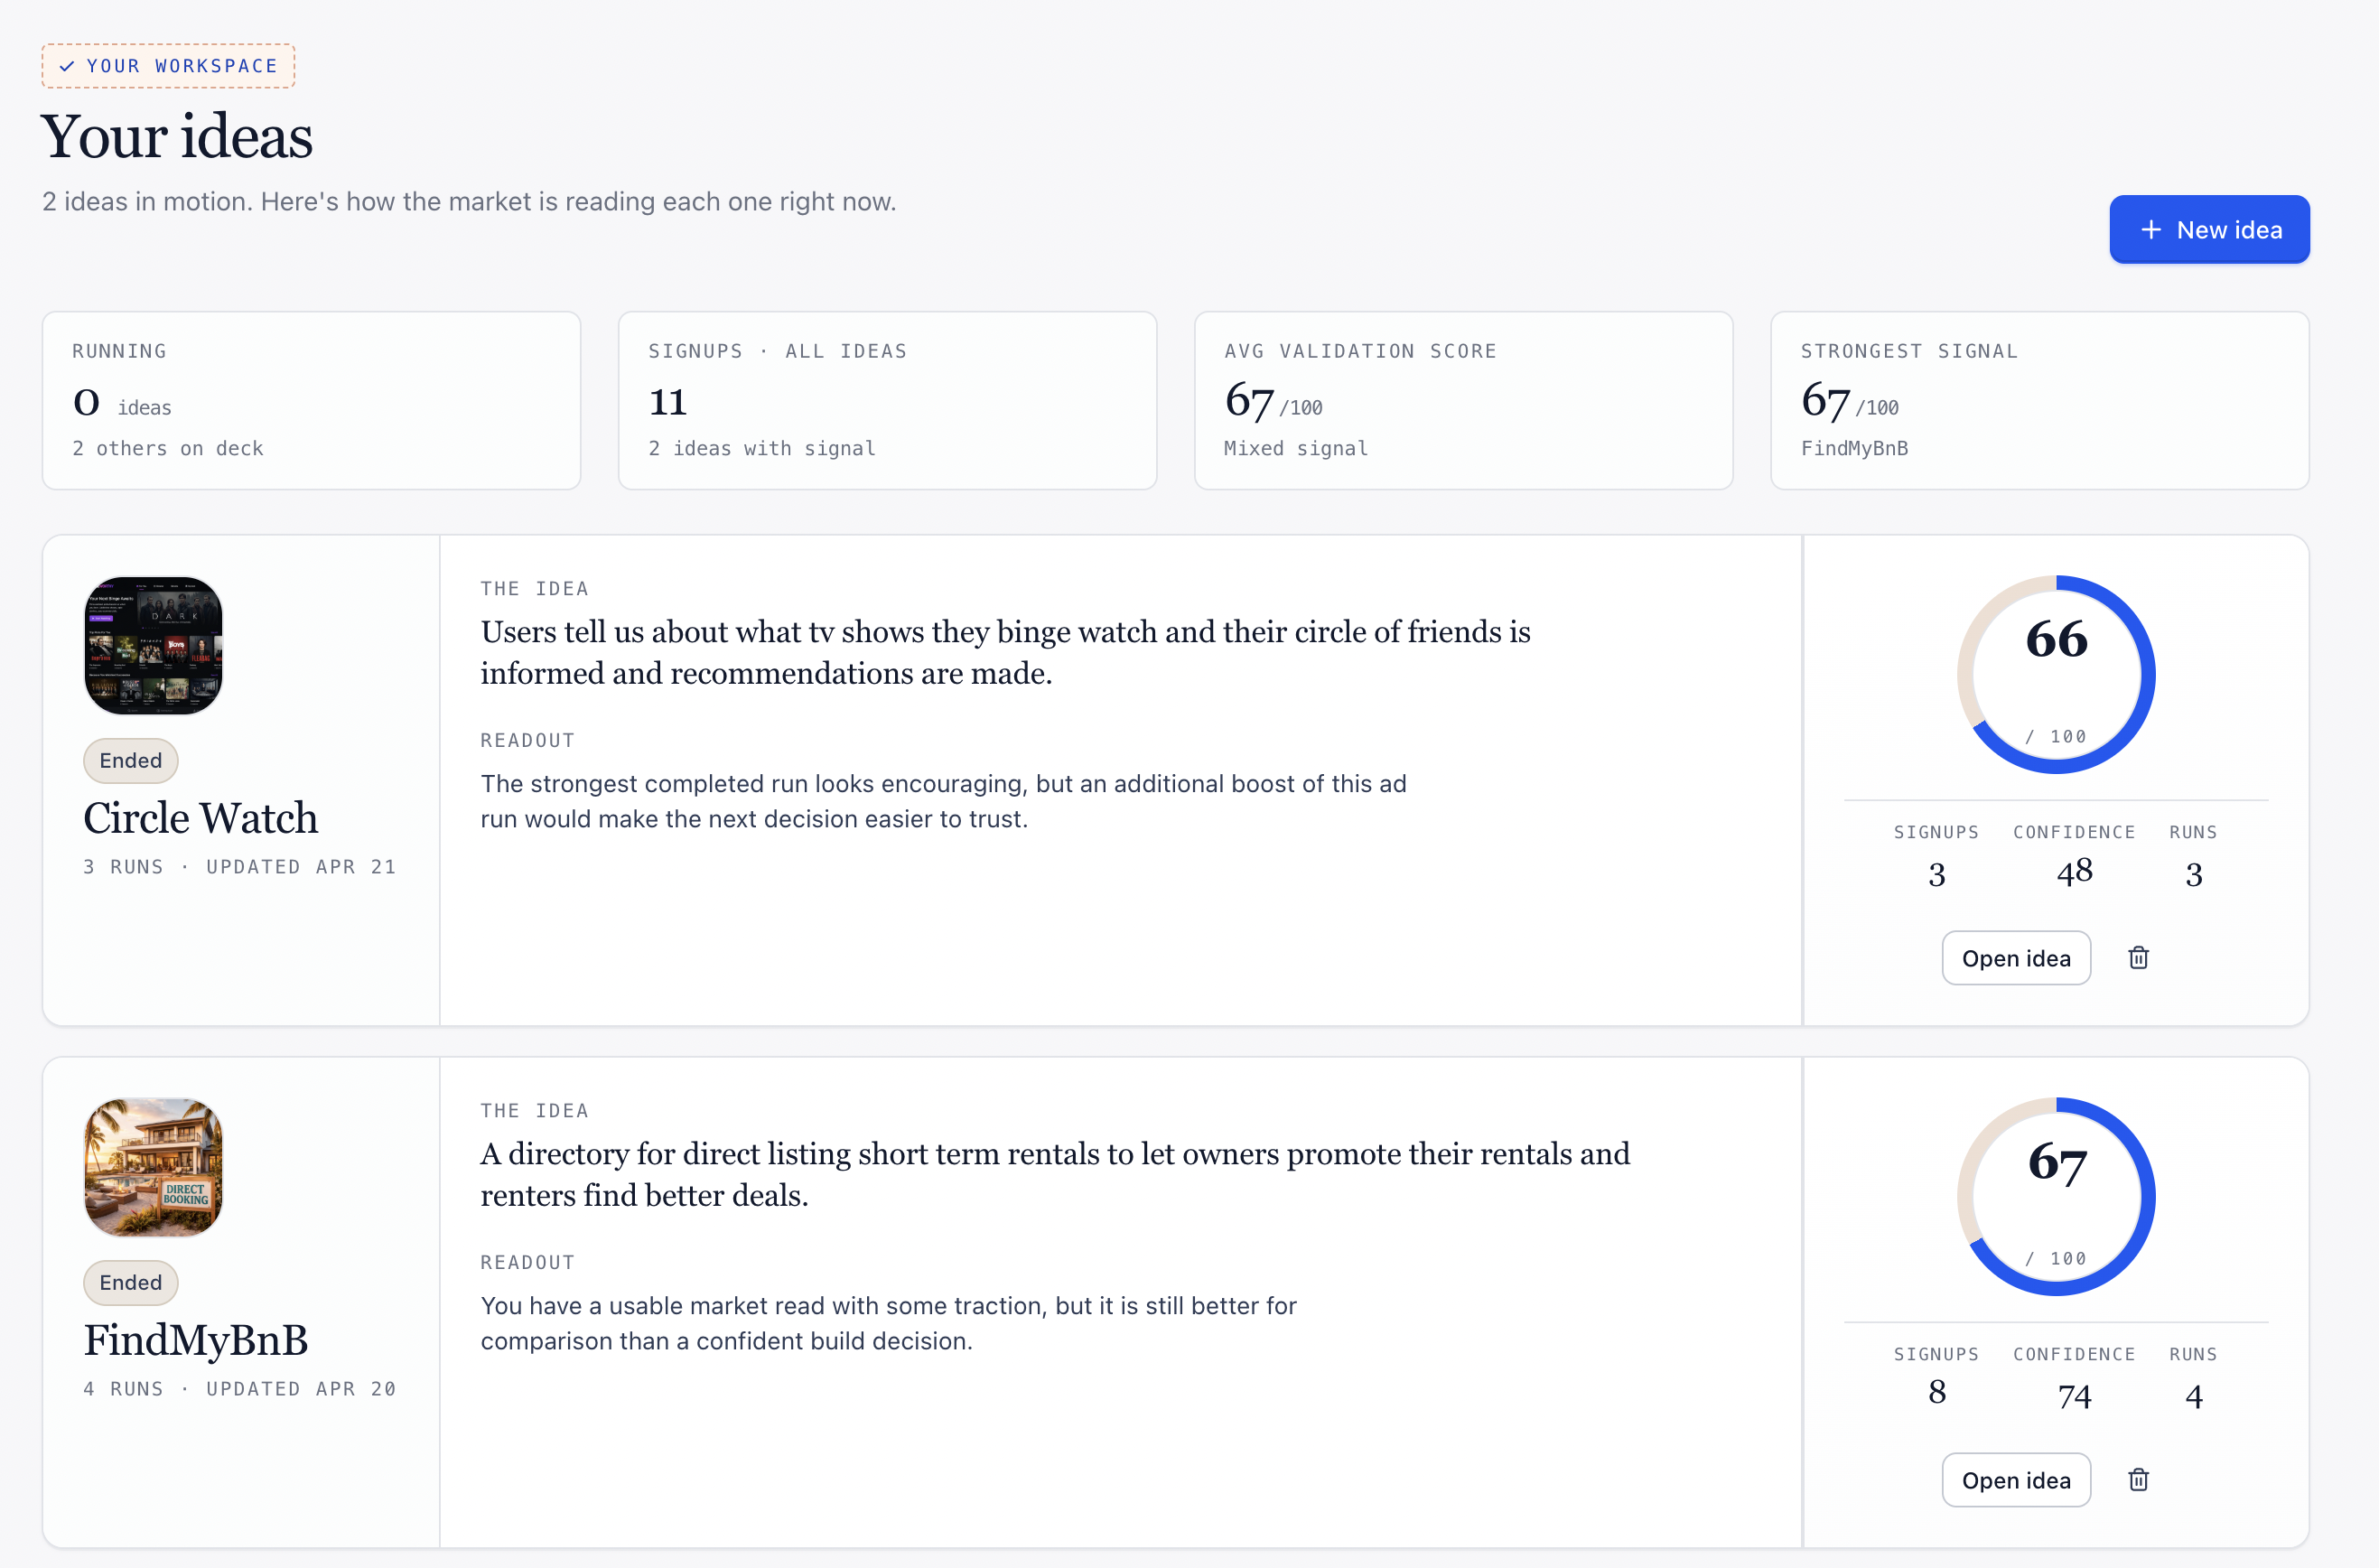Click the Your Workspace badge
Image resolution: width=2379 pixels, height=1568 pixels.
(168, 66)
